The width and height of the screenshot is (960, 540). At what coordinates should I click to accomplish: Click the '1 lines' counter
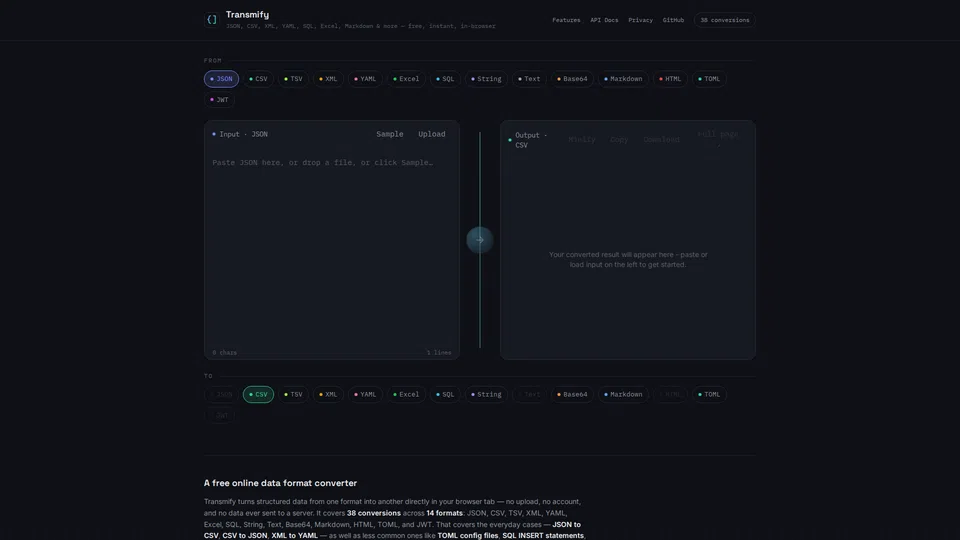(x=439, y=353)
